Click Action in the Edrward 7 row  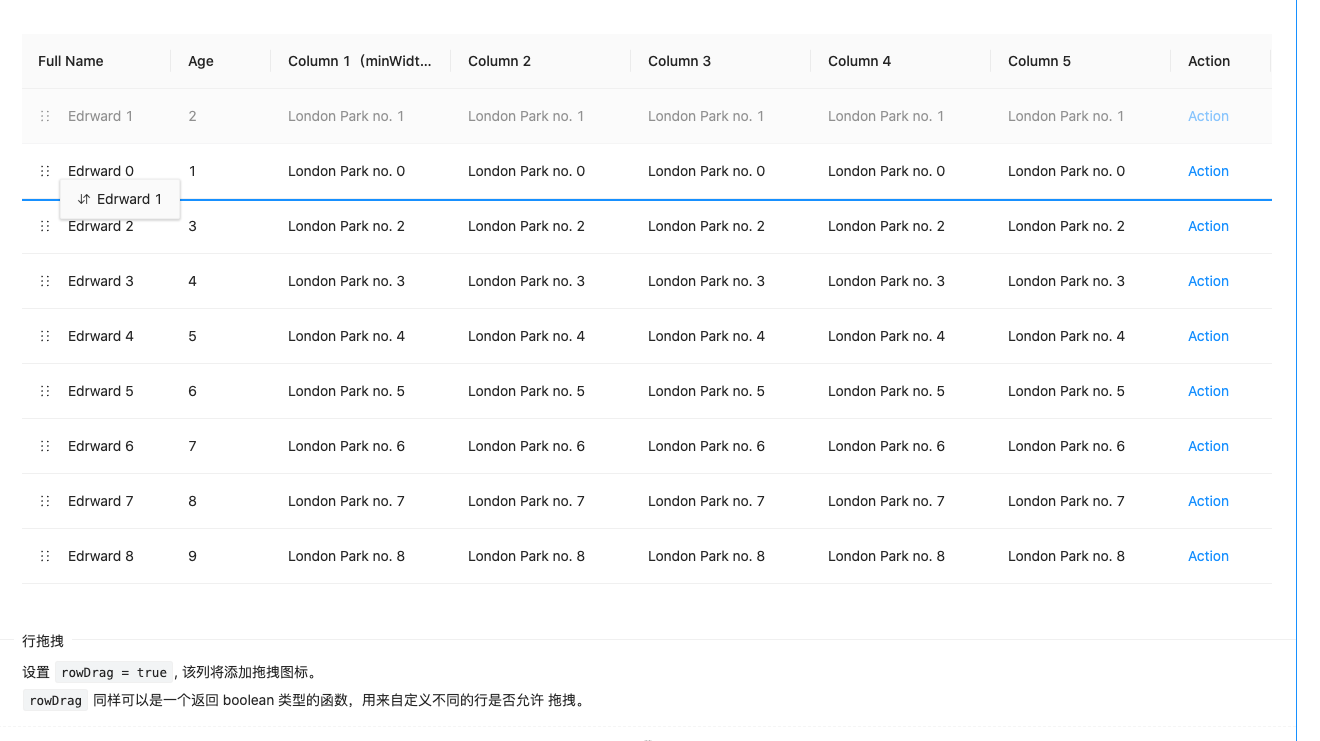pos(1208,501)
